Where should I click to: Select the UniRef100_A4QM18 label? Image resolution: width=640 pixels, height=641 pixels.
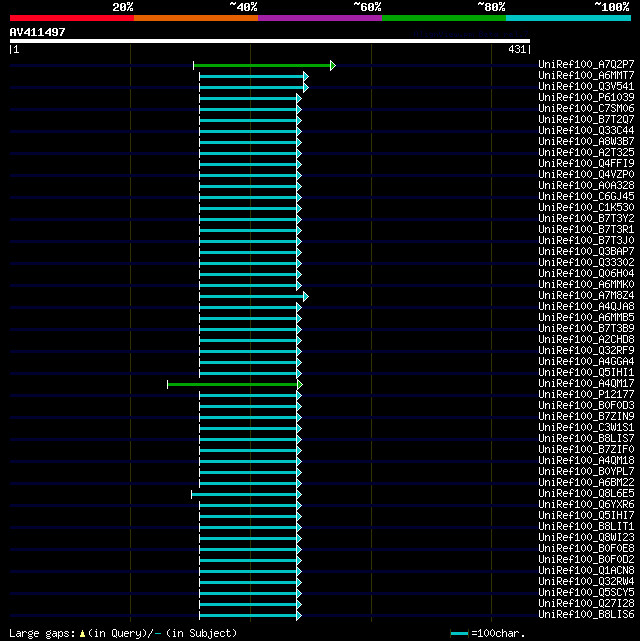coord(586,461)
